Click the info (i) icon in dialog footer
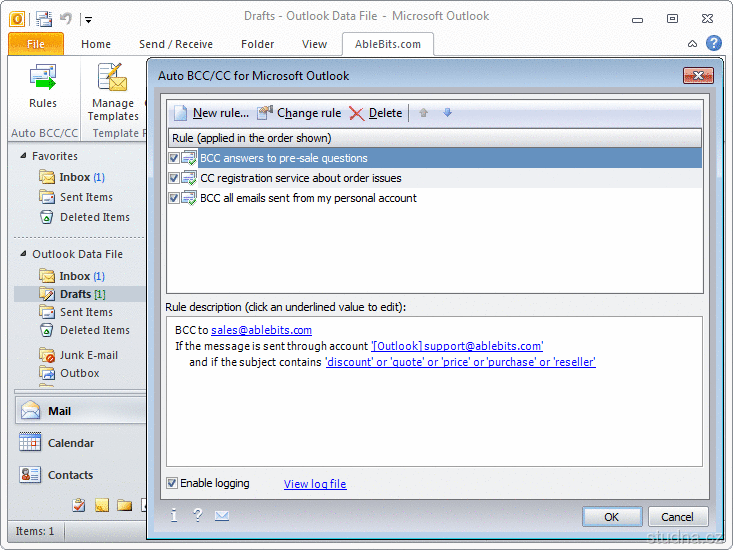 [x=173, y=515]
